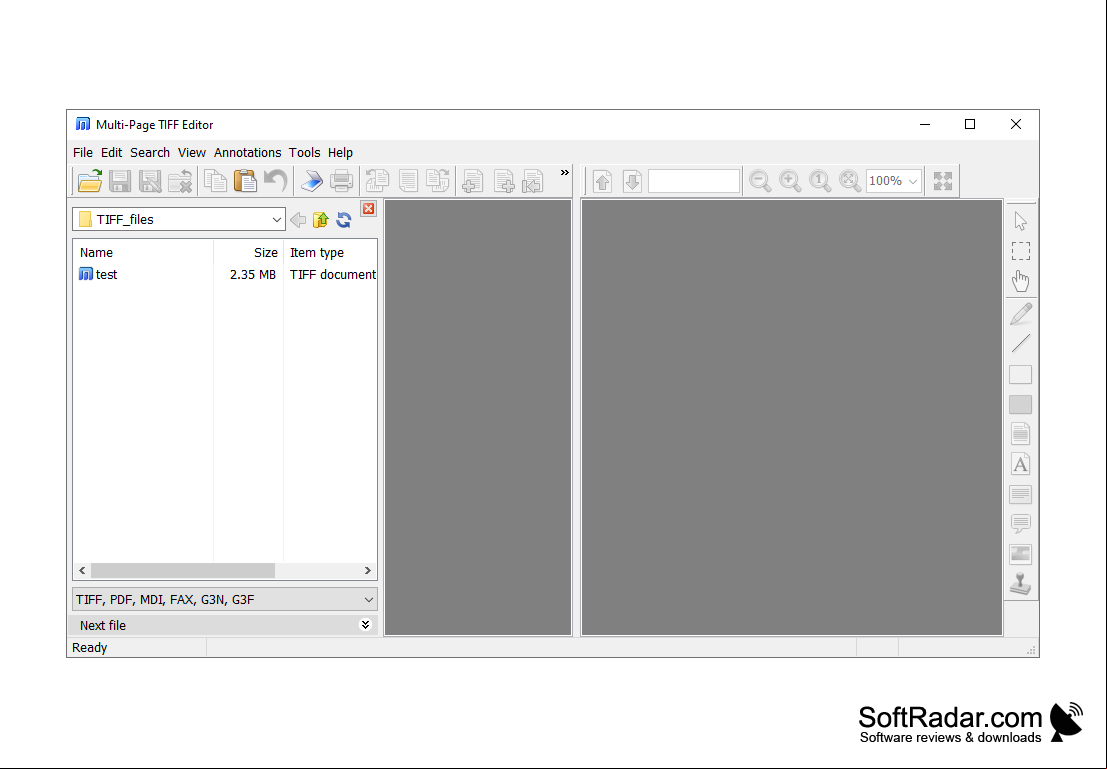Open the View menu
Viewport: 1107px width, 769px height.
point(191,153)
